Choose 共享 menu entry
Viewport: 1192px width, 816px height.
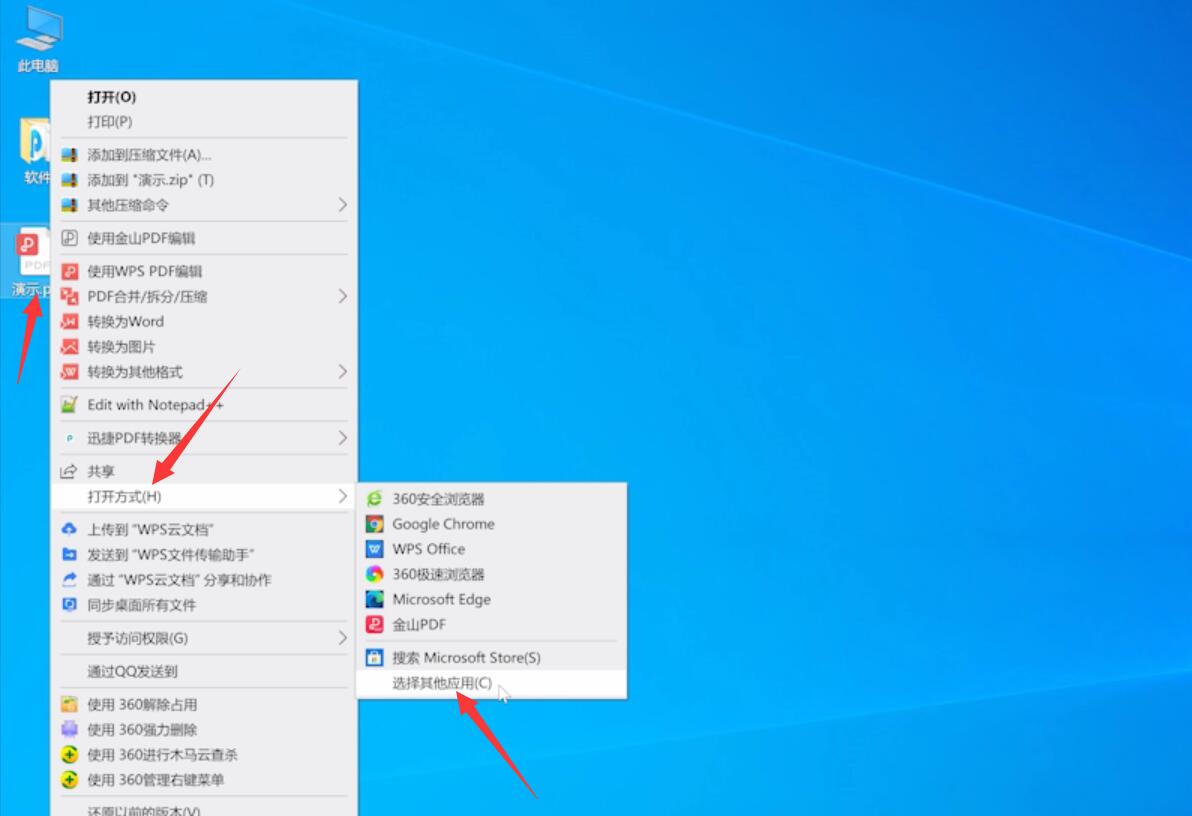[204, 472]
